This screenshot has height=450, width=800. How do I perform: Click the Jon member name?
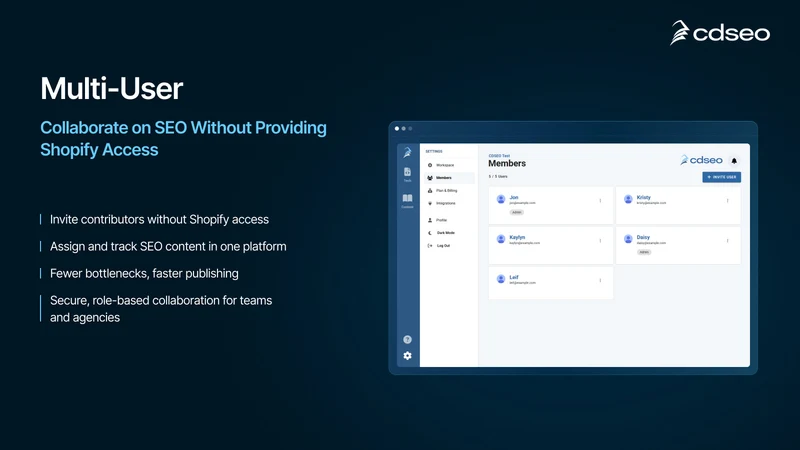pos(514,197)
